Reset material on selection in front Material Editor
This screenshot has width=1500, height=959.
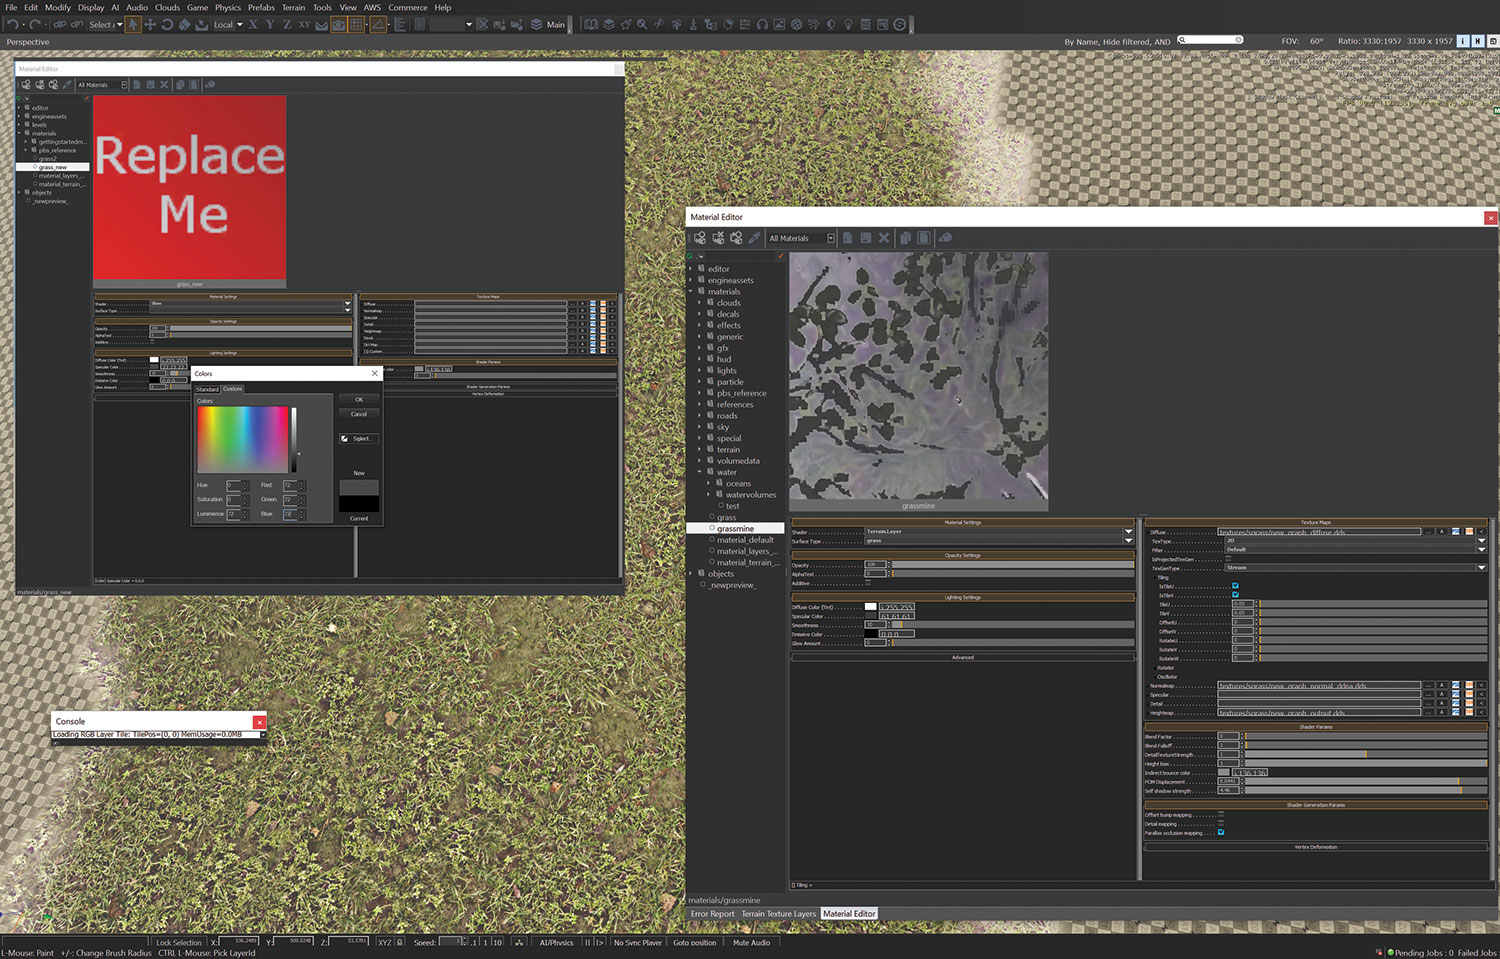[x=718, y=238]
